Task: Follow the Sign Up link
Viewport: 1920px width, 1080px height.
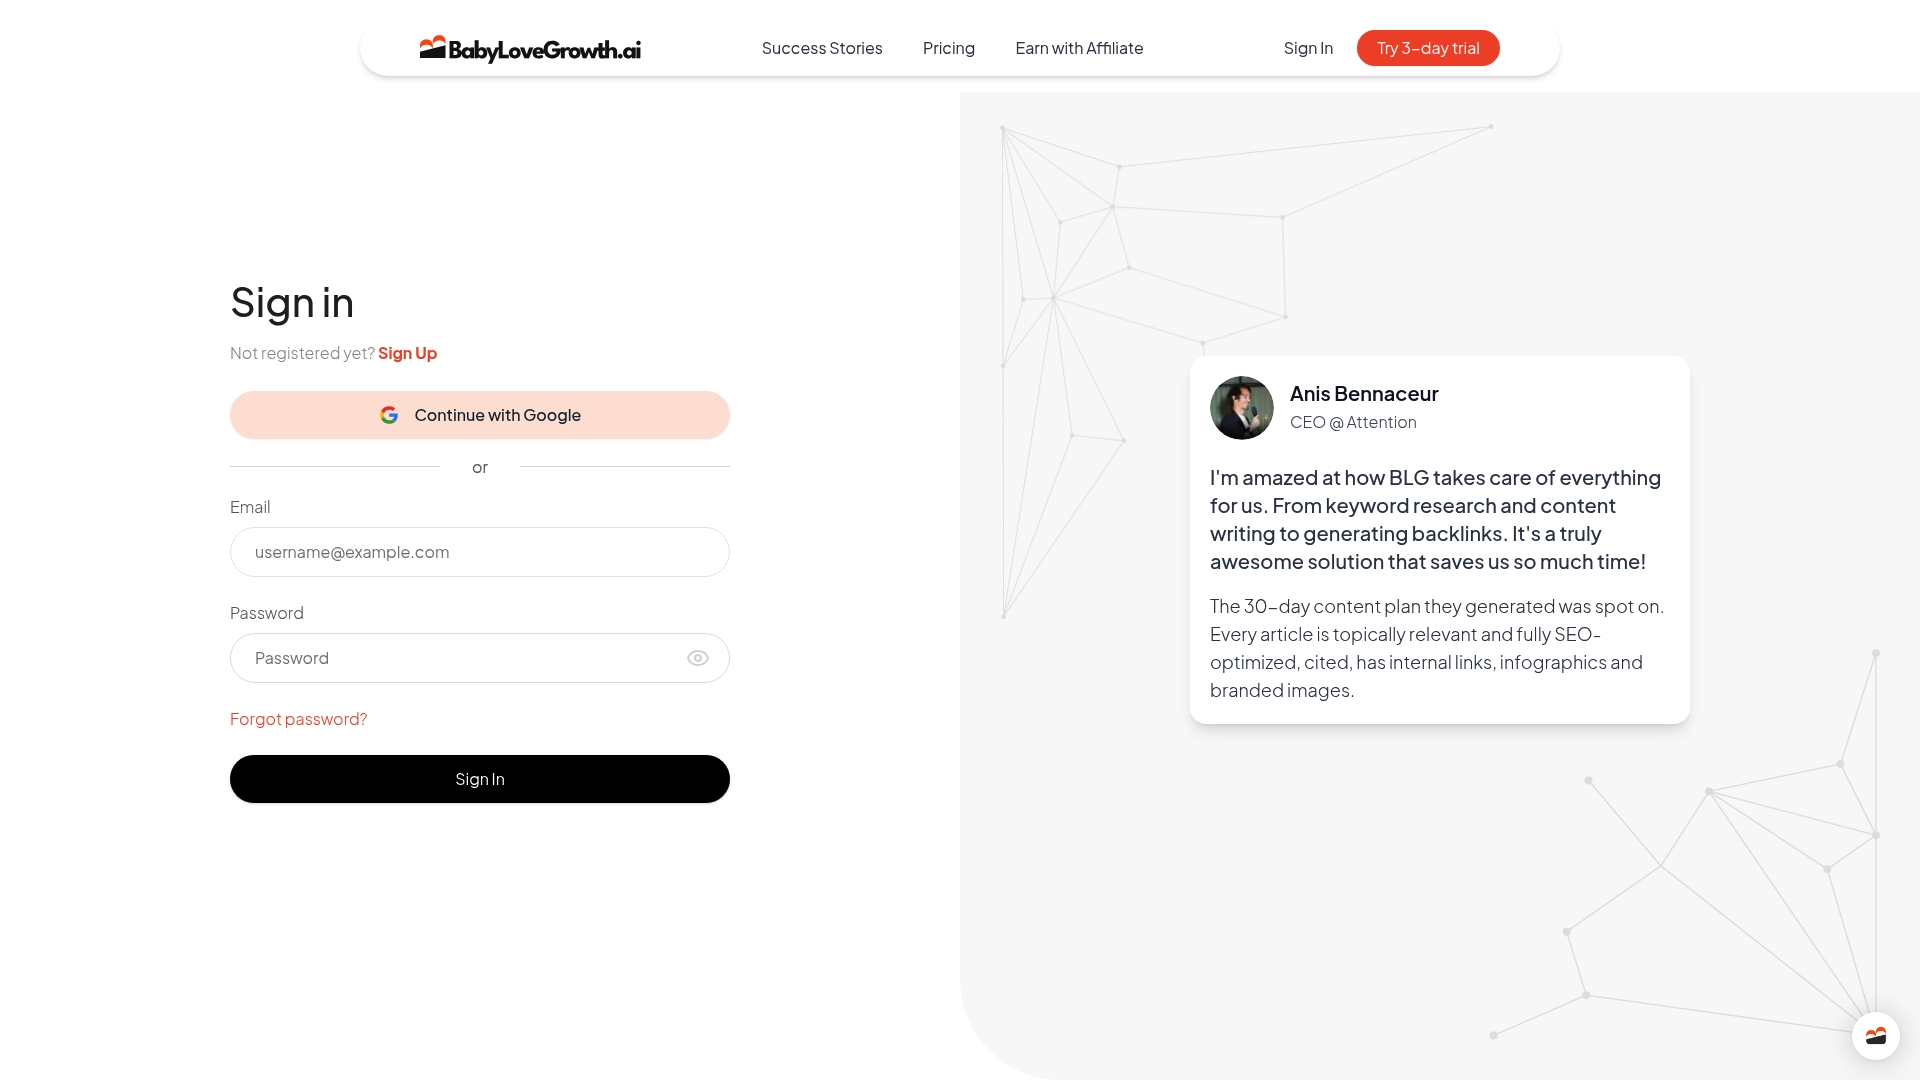Action: pos(407,353)
